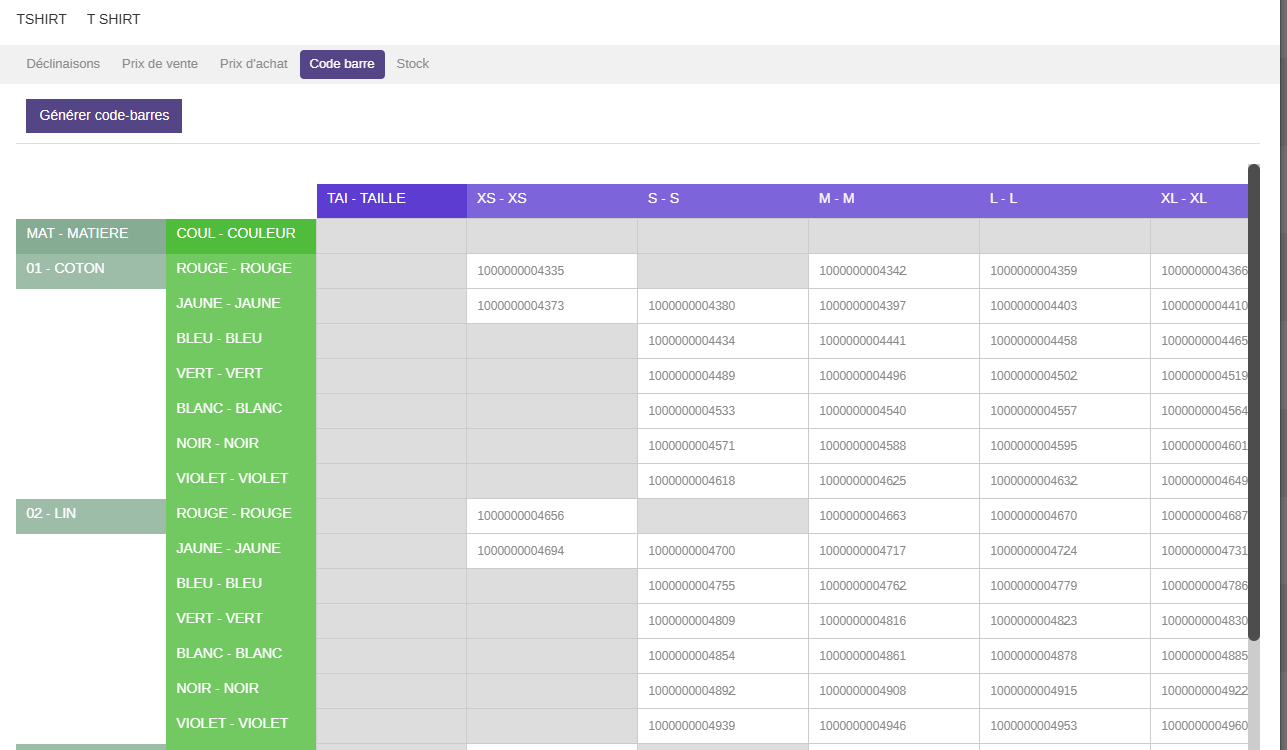The height and width of the screenshot is (750, 1287).
Task: Open the Déclinaisons tab
Action: 63,64
